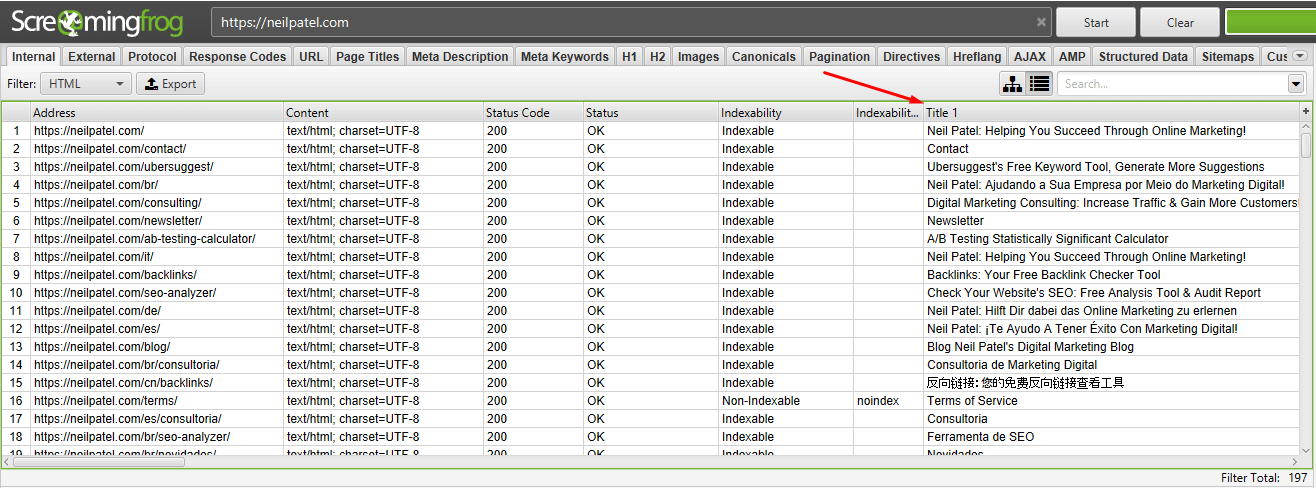
Task: Select the https://neilpatel.com/cn/backlinks/ address
Action: pos(123,383)
